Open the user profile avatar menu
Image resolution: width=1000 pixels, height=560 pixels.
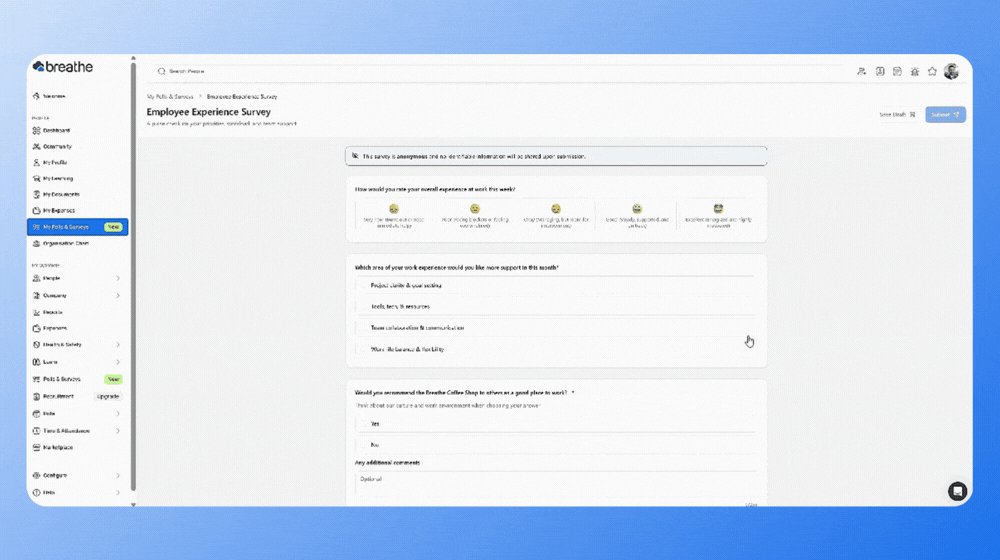click(x=952, y=71)
